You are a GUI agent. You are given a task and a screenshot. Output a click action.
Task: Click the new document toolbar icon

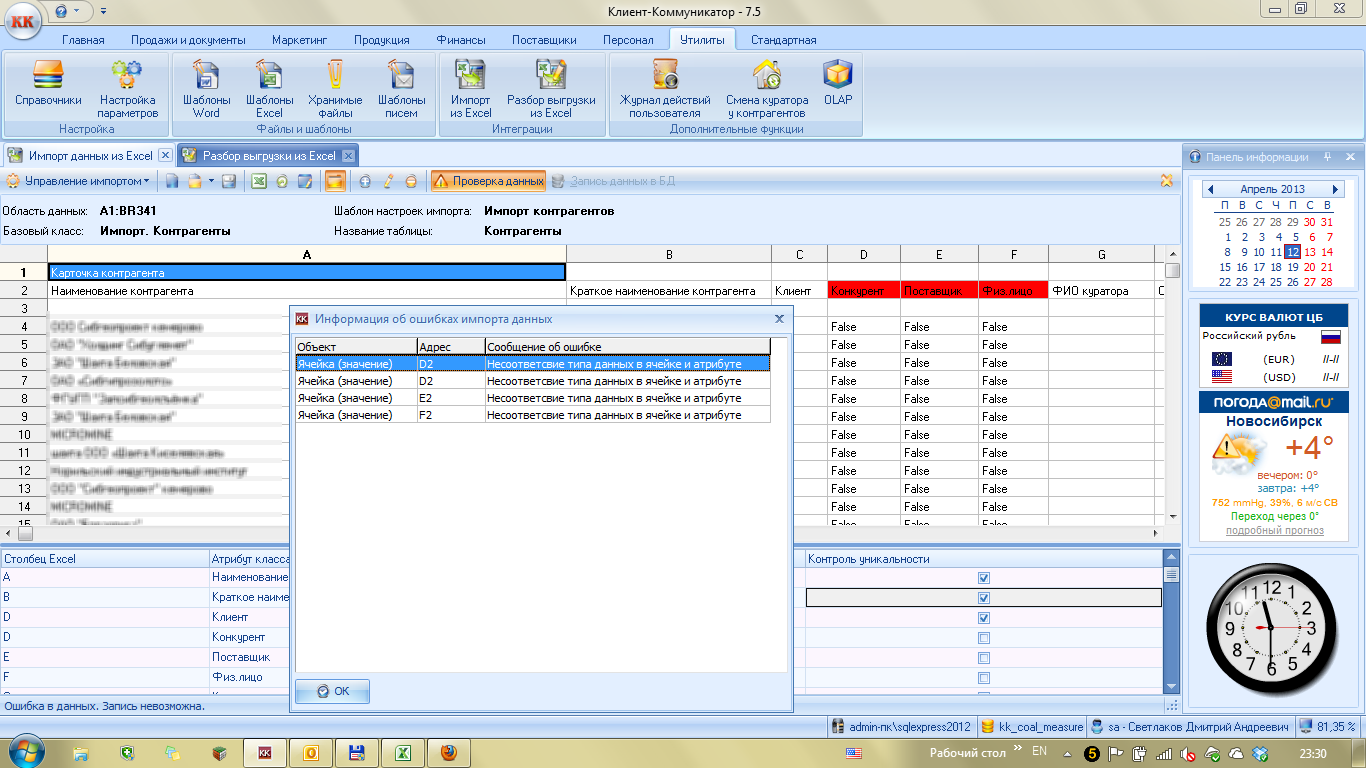coord(172,181)
